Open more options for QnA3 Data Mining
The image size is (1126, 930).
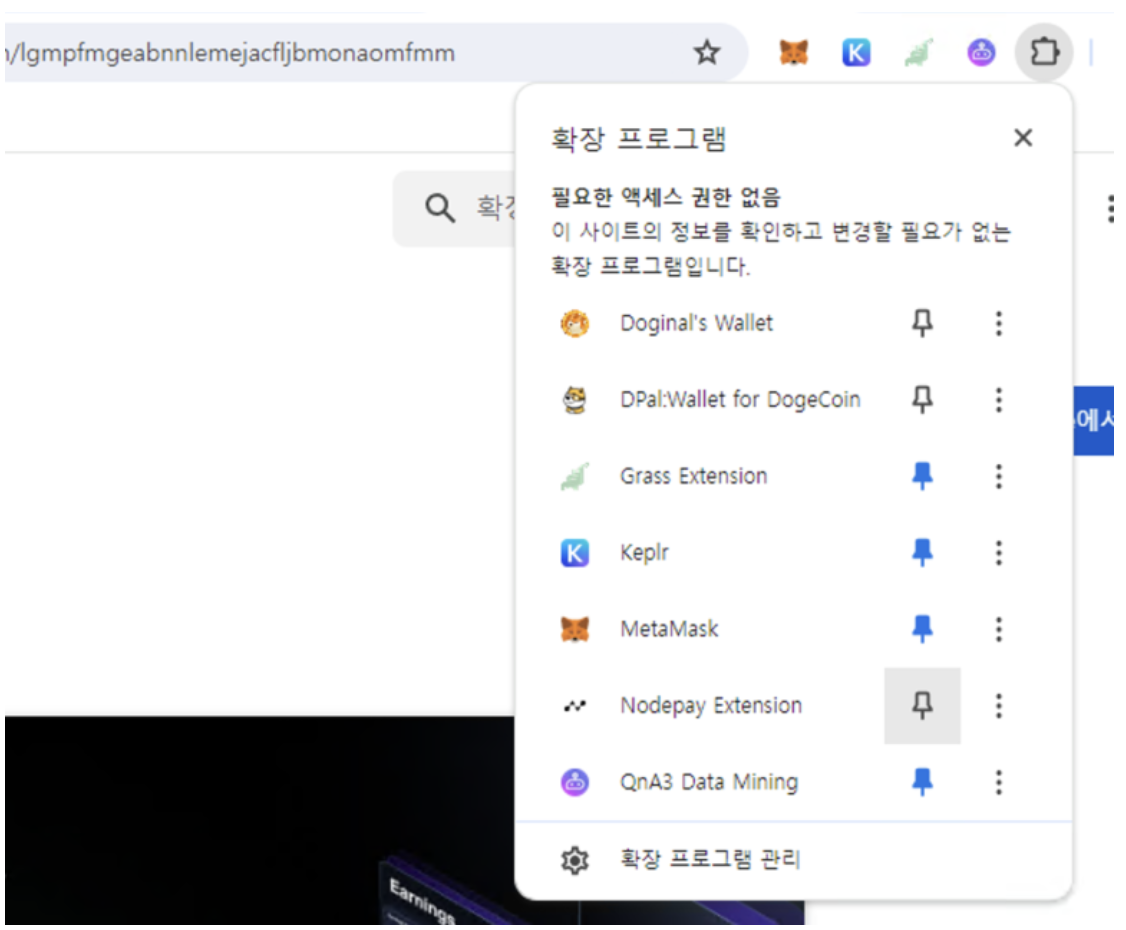click(998, 782)
